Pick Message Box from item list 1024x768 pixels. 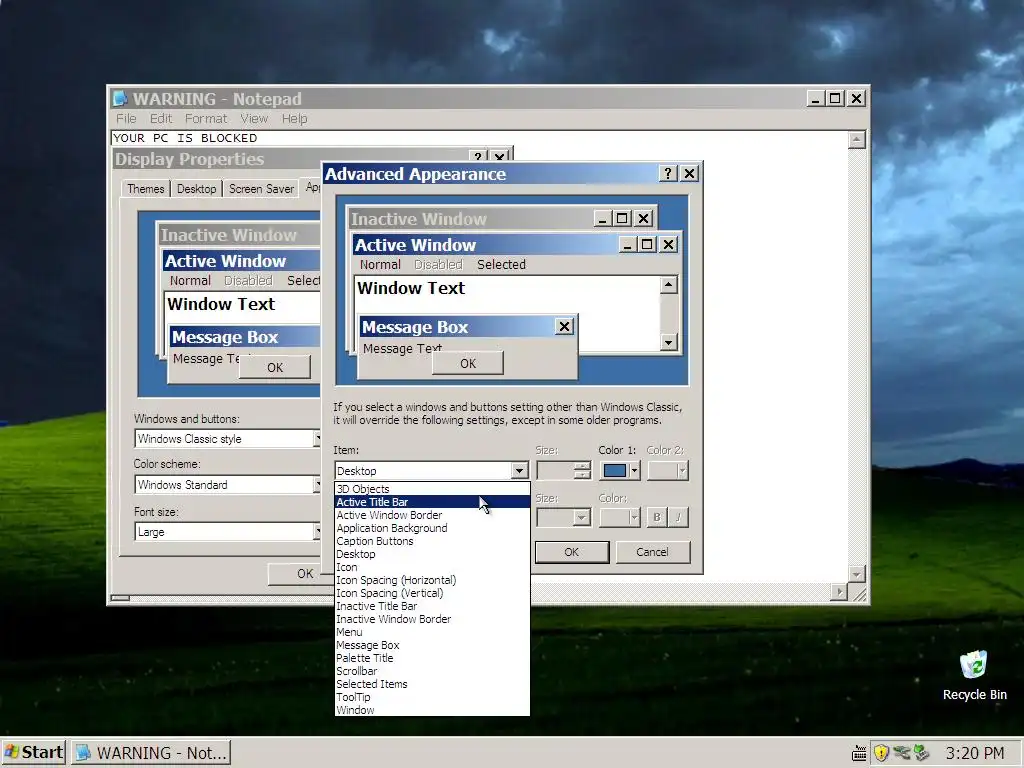(x=432, y=645)
